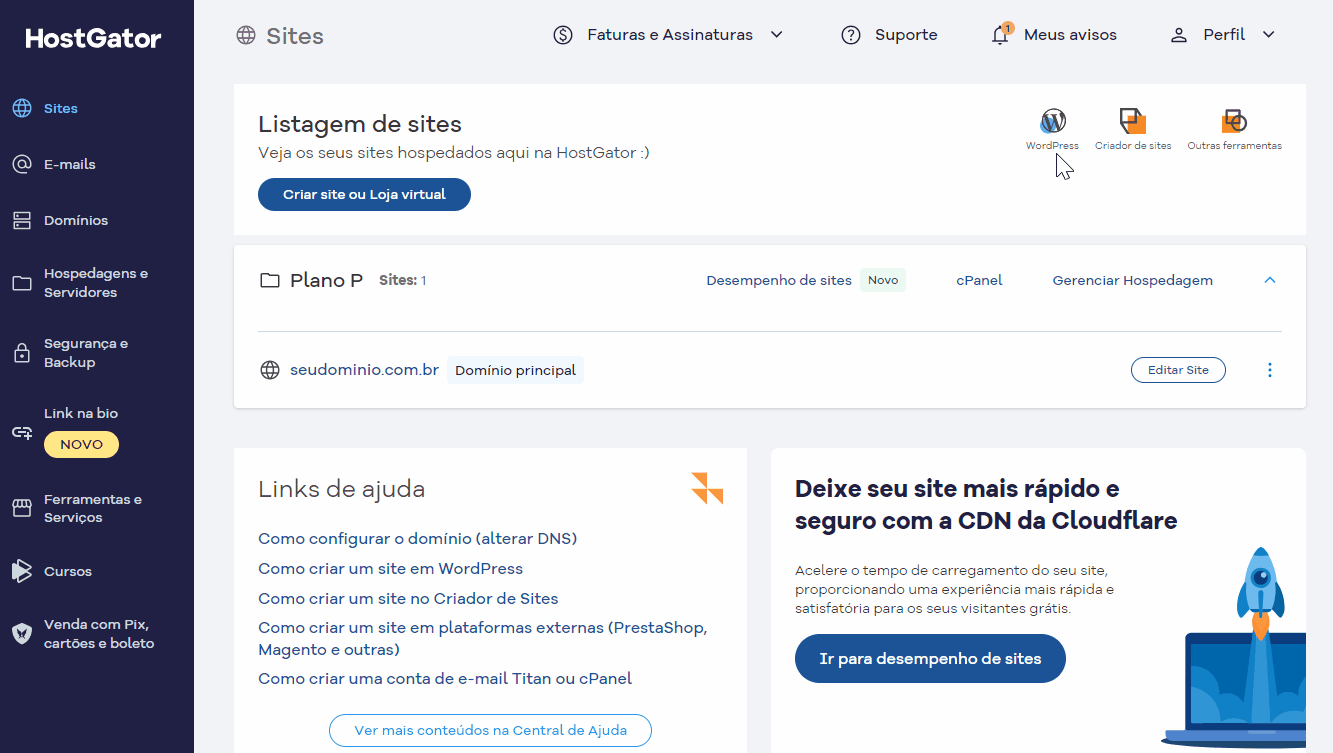Click the Plano P plan name
1333x753 pixels.
326,280
